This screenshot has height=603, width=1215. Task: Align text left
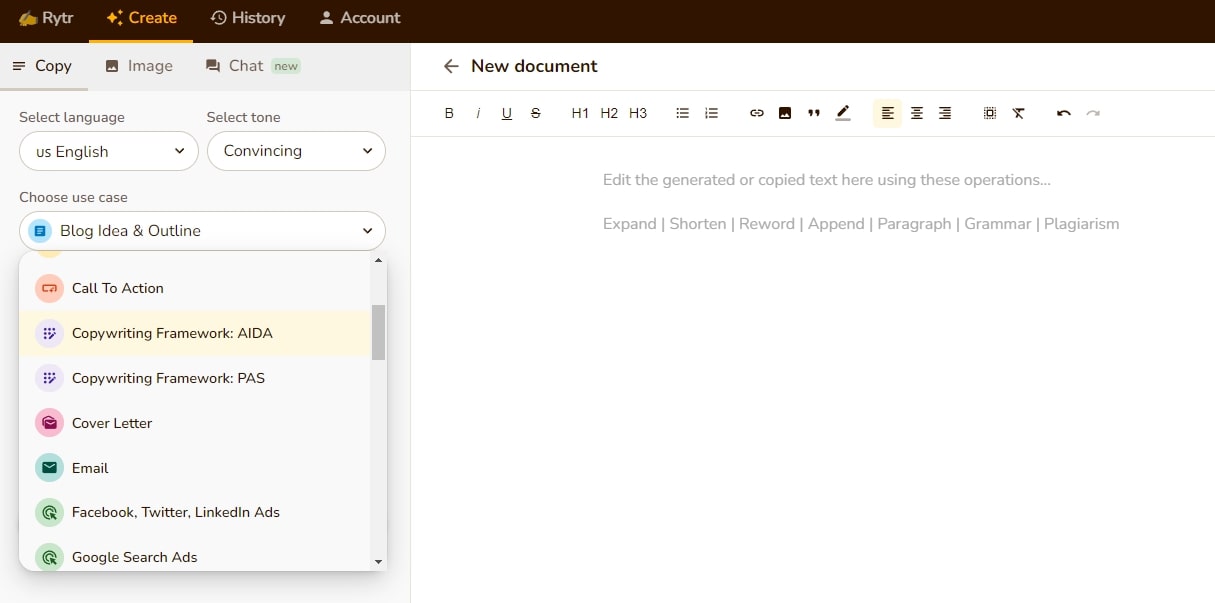[x=888, y=113]
